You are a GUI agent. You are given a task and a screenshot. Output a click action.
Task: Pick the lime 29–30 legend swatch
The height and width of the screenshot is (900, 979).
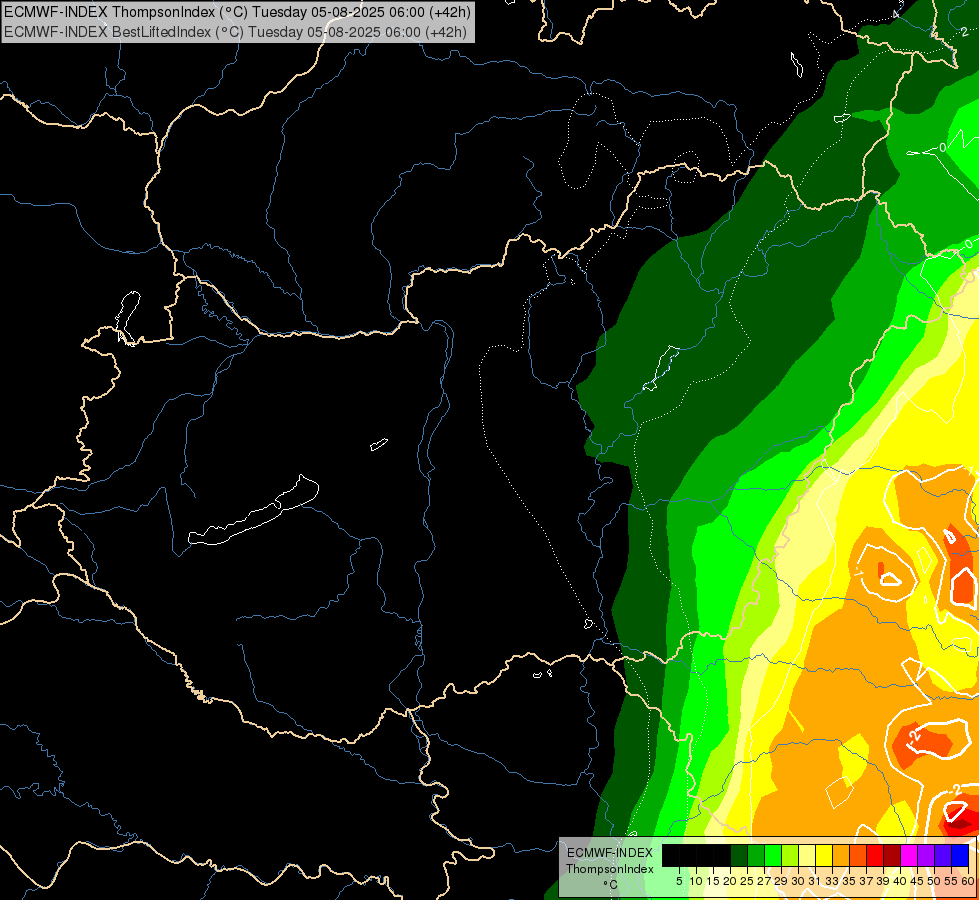point(790,855)
